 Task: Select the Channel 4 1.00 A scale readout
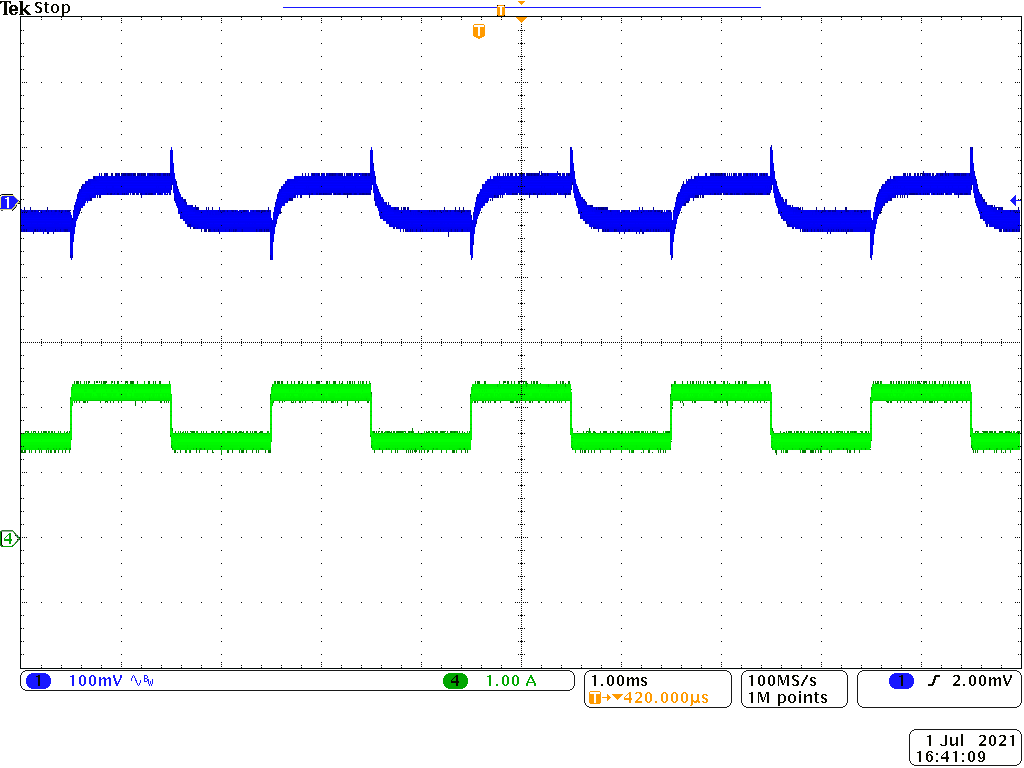pyautogui.click(x=512, y=681)
